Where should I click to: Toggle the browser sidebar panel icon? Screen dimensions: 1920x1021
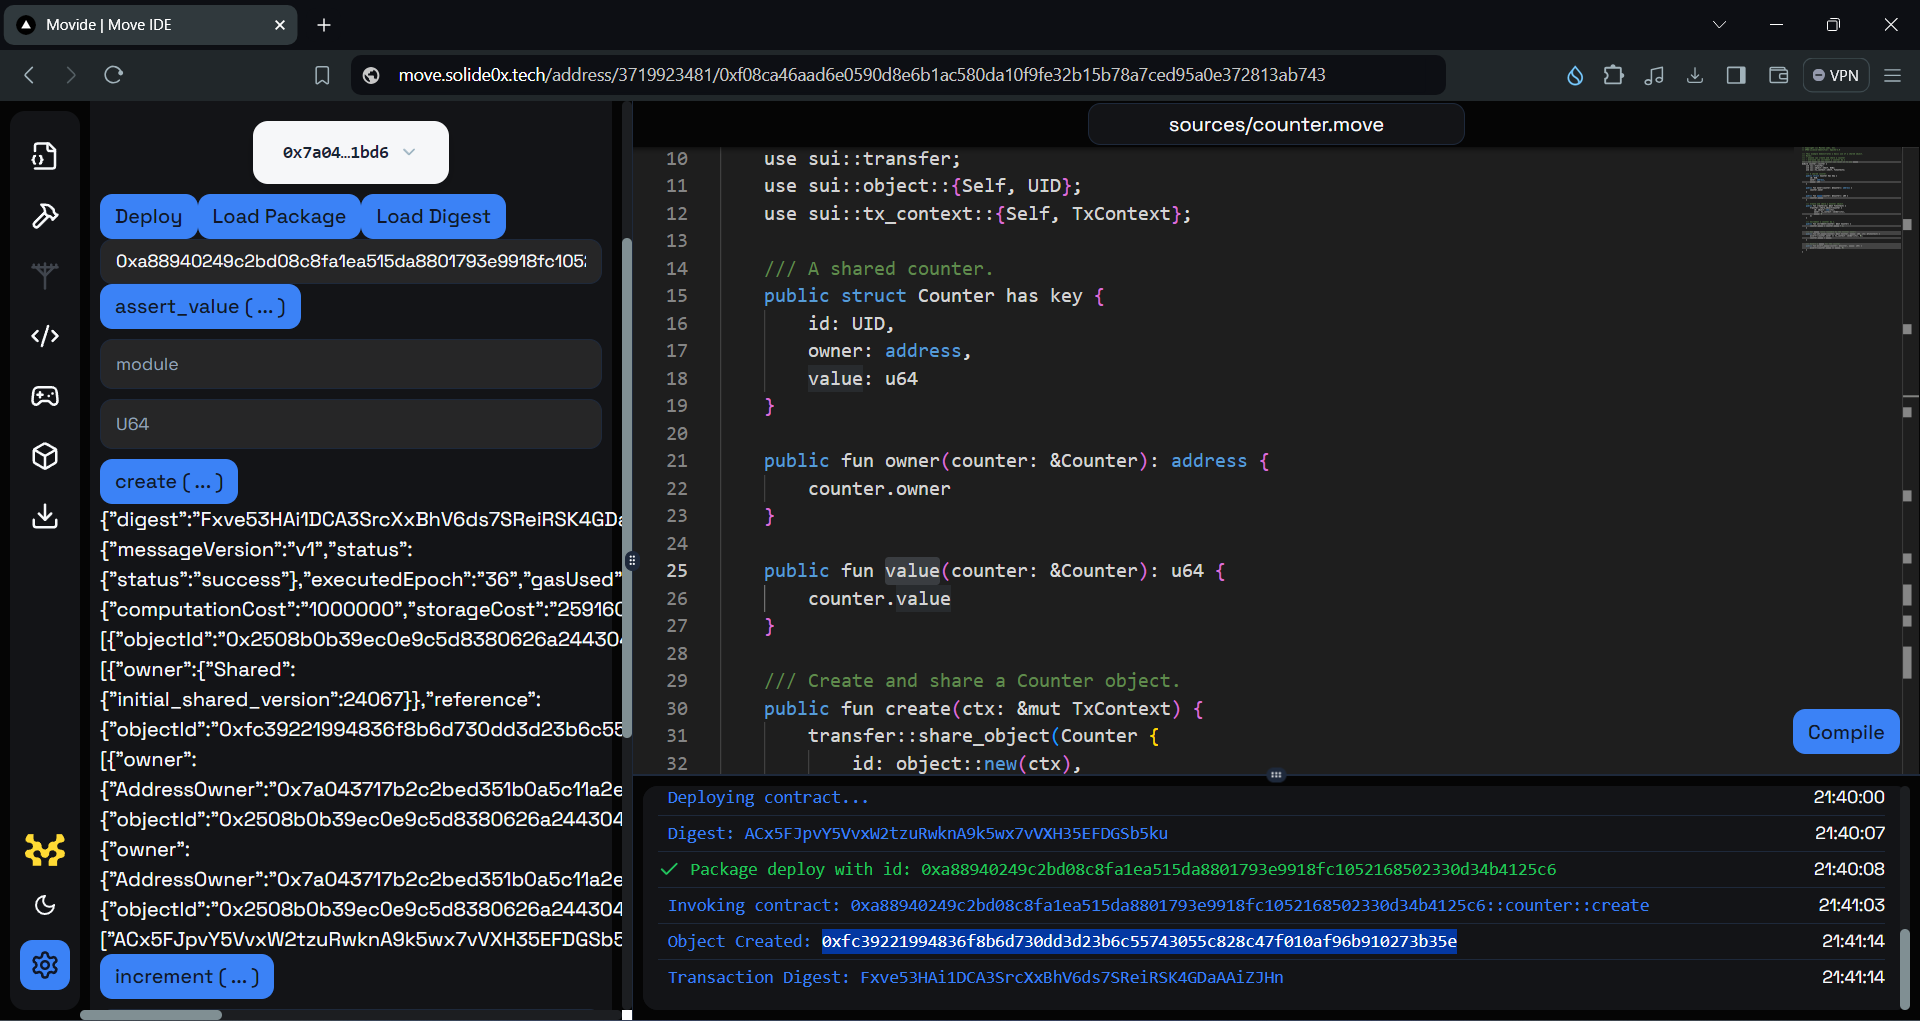point(1736,74)
